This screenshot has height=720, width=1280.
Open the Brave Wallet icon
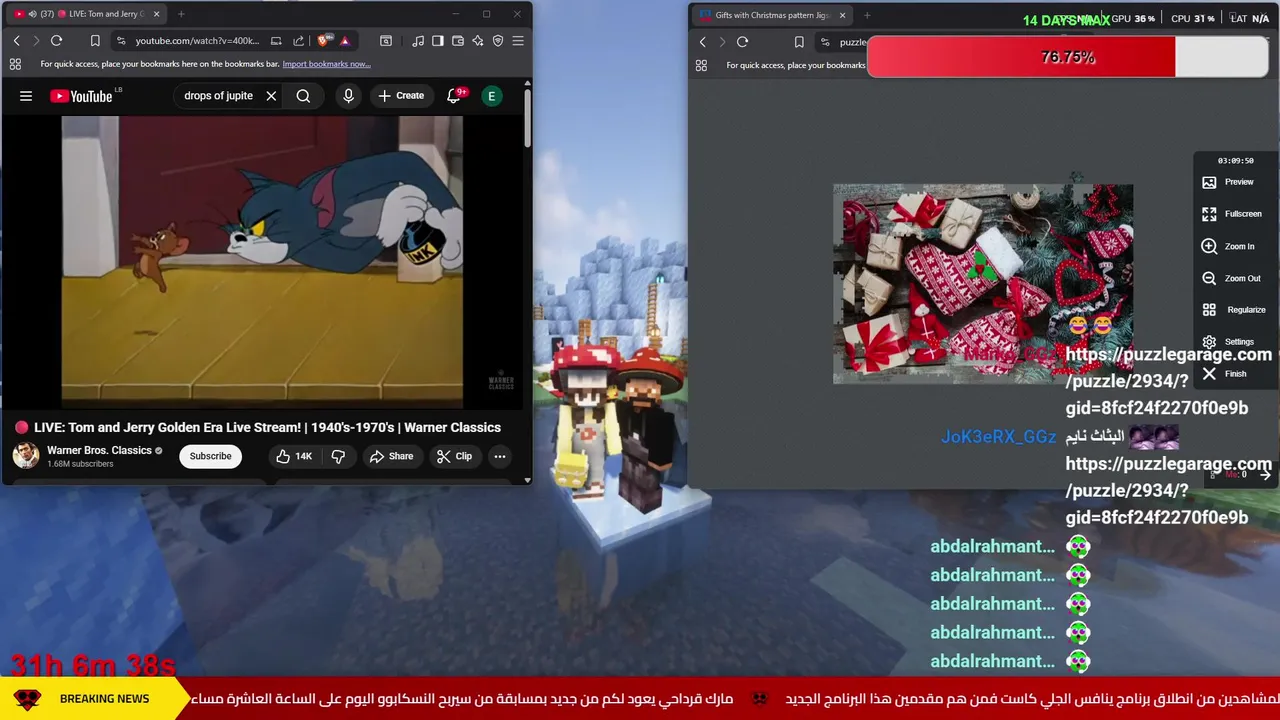click(458, 41)
